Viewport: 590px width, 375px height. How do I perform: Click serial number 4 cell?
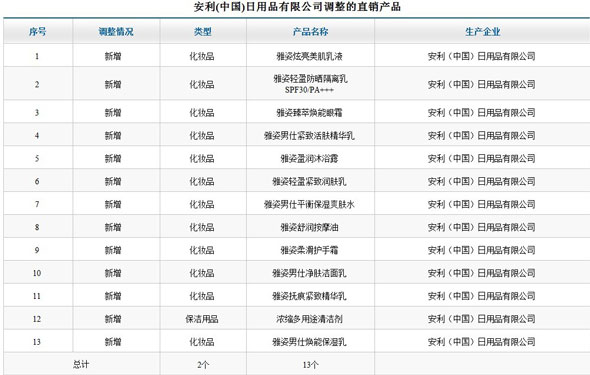[x=37, y=135]
